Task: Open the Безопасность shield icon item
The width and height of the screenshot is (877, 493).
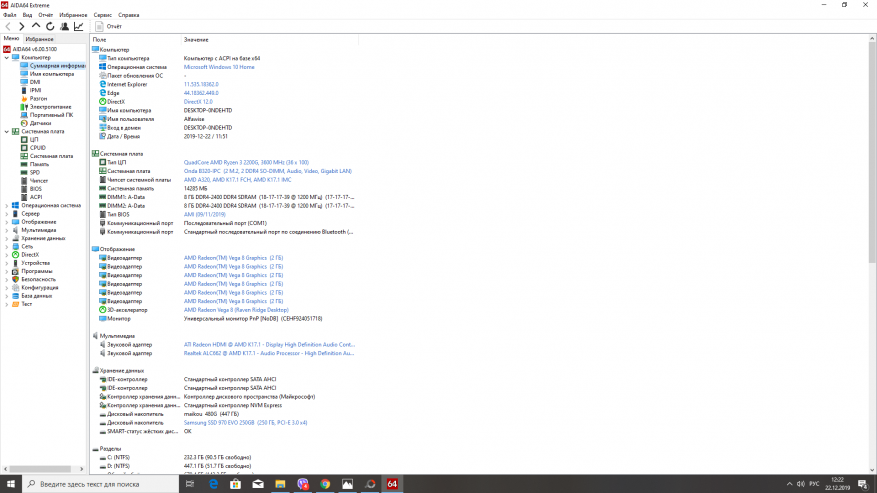Action: coord(16,279)
